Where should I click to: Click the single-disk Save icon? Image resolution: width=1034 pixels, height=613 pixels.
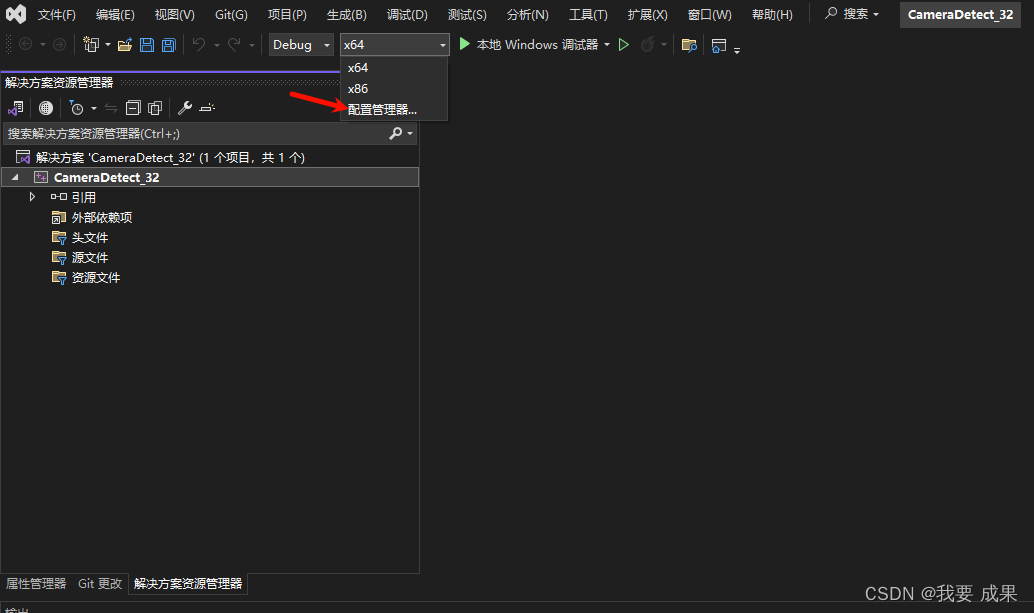(x=147, y=45)
